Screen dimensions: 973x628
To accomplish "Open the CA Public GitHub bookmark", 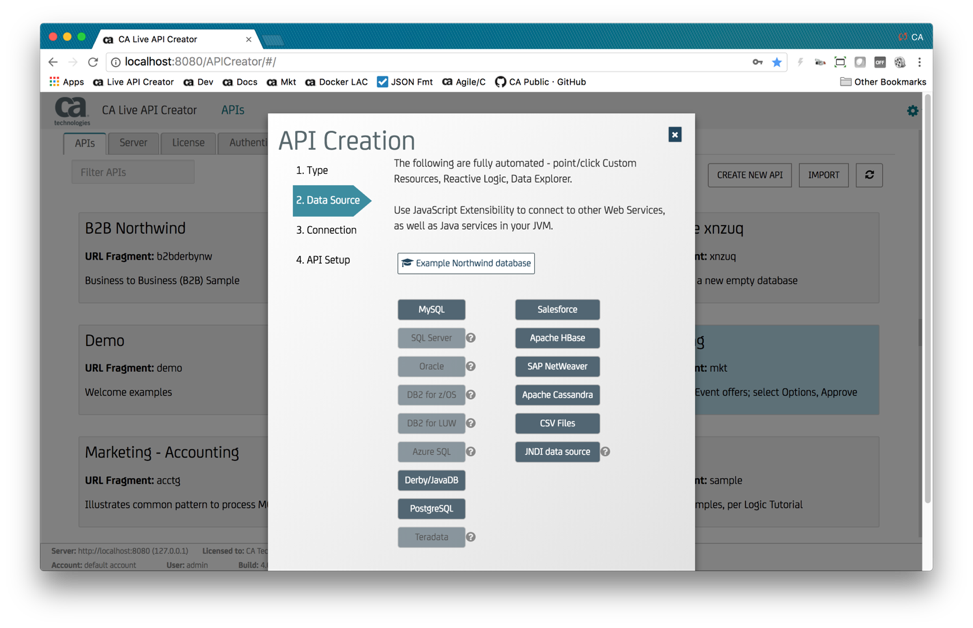I will [x=540, y=82].
